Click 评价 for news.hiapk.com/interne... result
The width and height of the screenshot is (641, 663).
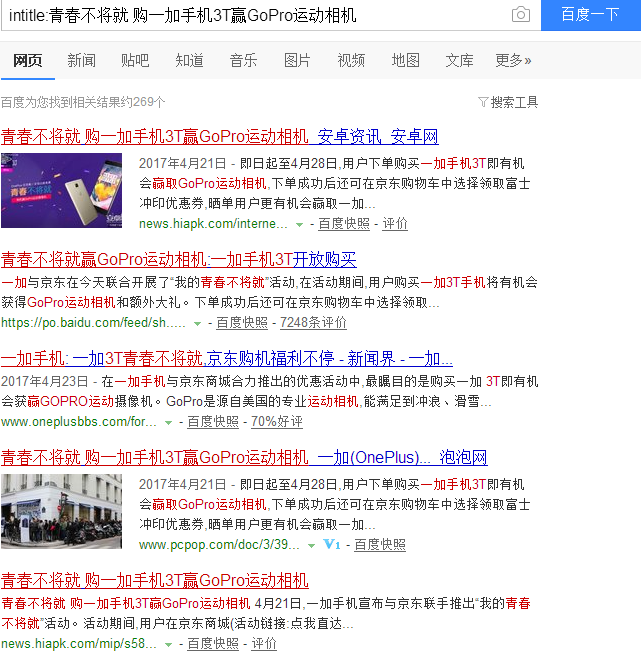[395, 224]
